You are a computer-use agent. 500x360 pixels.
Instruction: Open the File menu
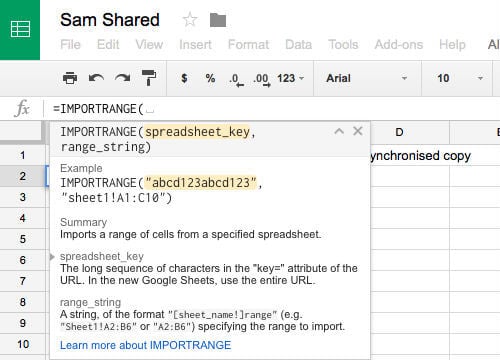(x=70, y=44)
